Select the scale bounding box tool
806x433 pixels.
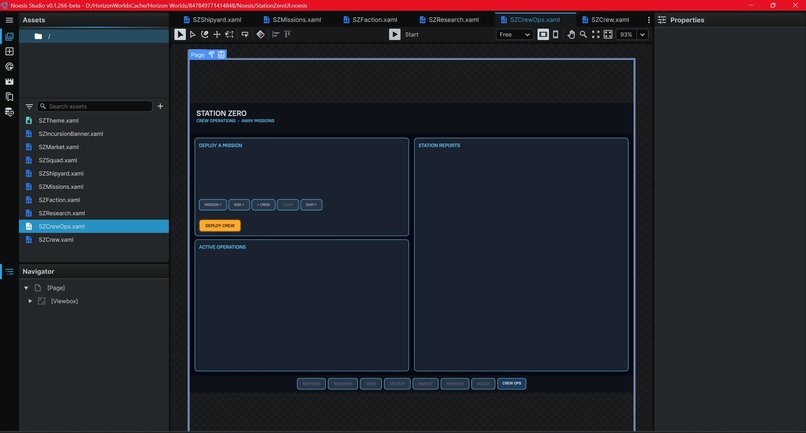(x=230, y=34)
